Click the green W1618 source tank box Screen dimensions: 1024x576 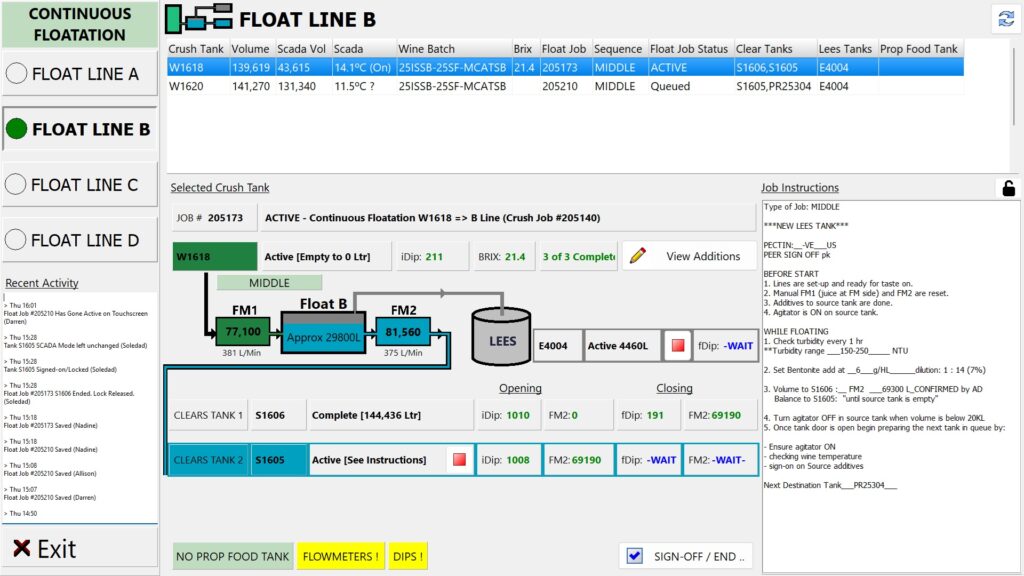click(215, 257)
